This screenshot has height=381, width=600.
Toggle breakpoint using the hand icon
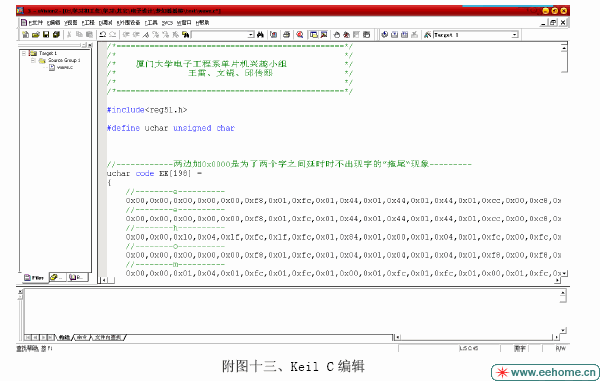pyautogui.click(x=337, y=35)
